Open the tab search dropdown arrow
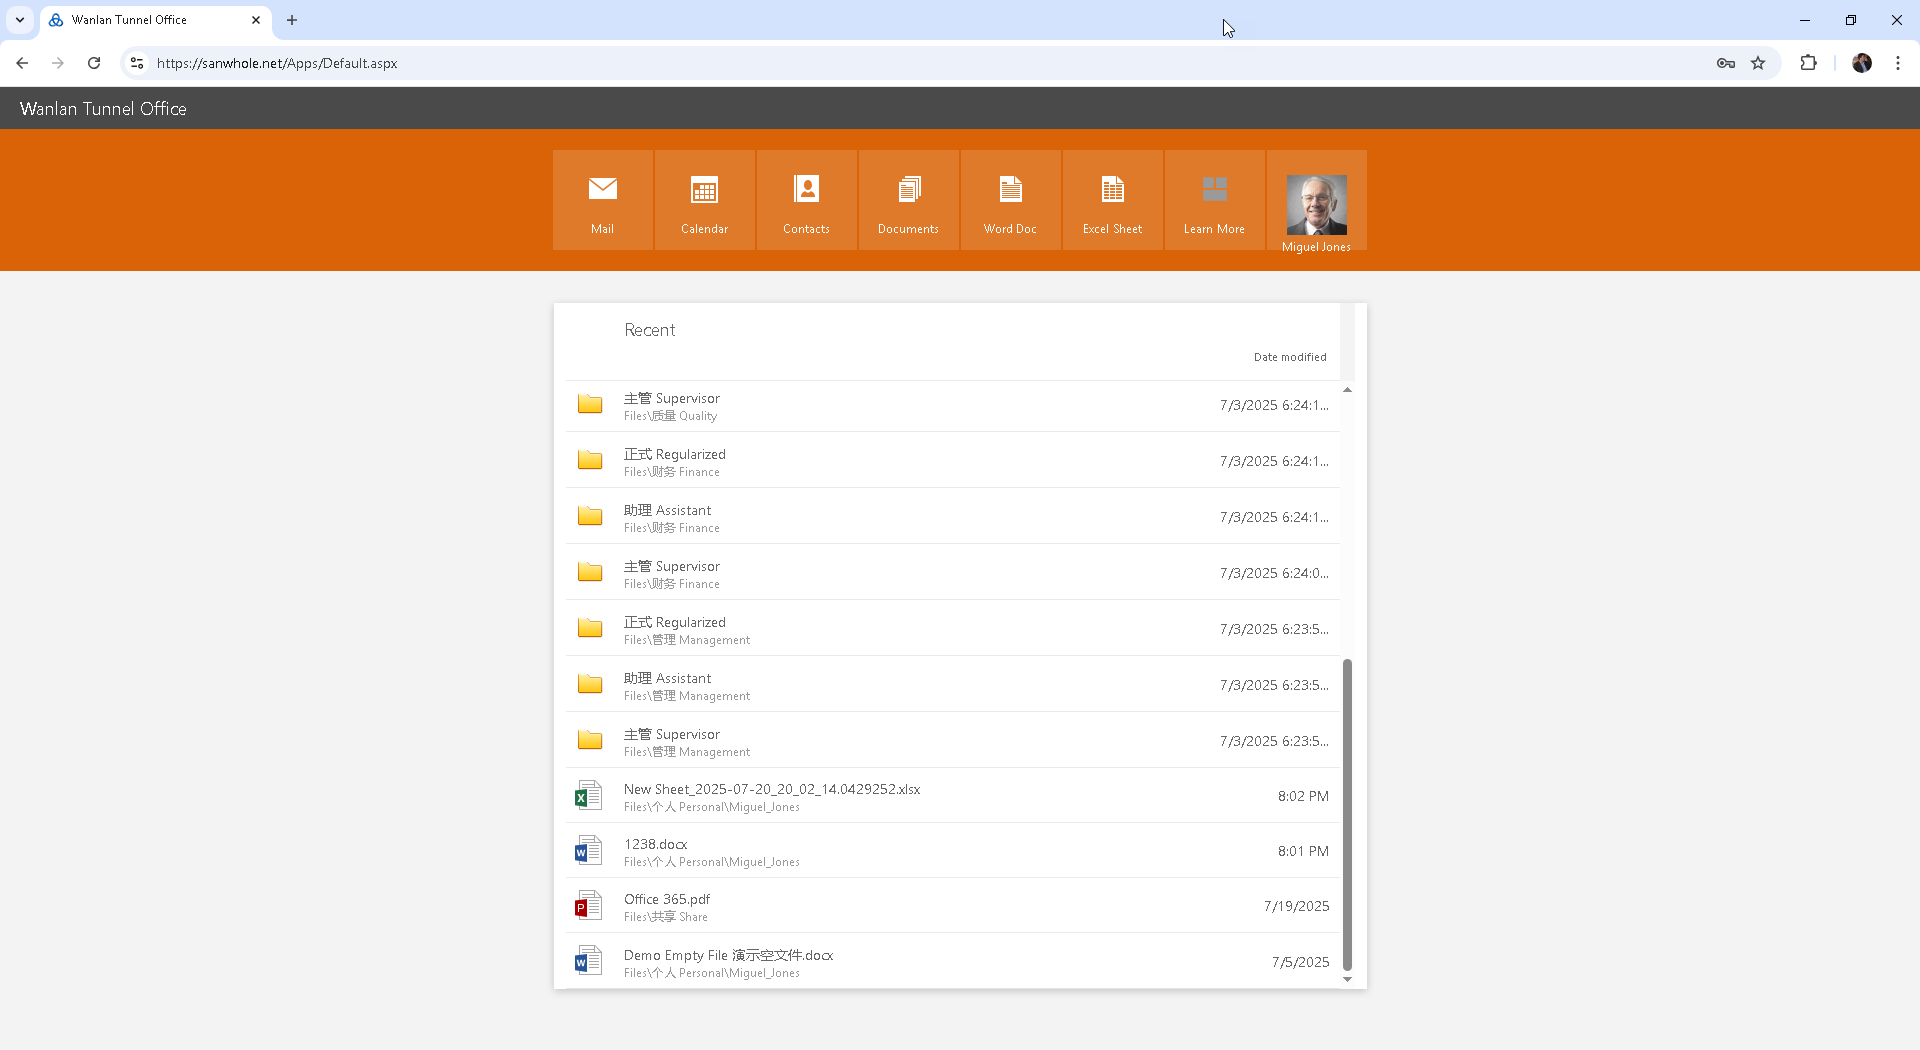 [20, 20]
